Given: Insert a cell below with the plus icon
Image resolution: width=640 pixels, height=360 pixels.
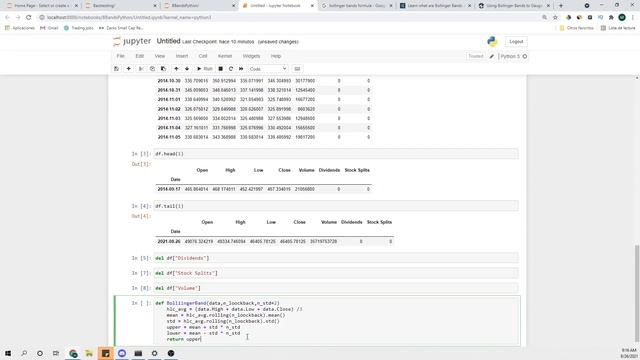Looking at the screenshot, I should (x=129, y=69).
